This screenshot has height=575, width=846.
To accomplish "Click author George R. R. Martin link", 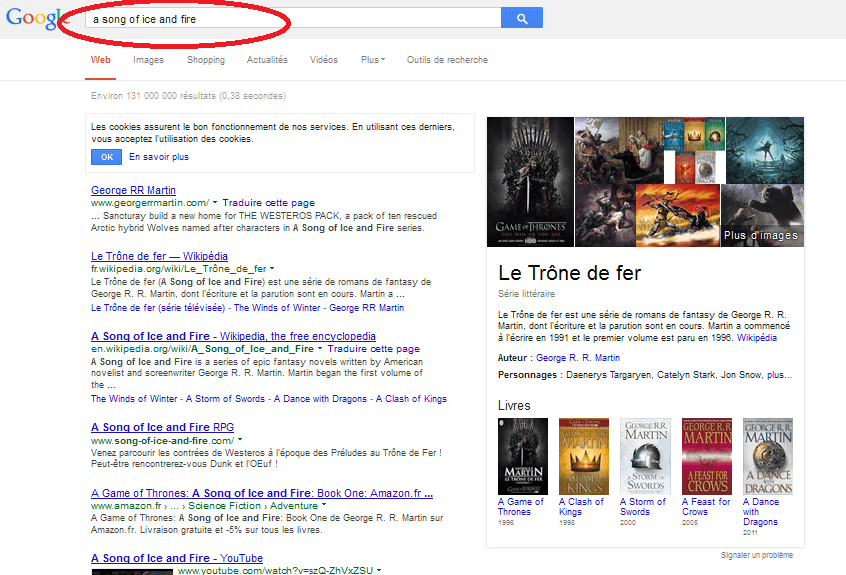I will pyautogui.click(x=578, y=358).
